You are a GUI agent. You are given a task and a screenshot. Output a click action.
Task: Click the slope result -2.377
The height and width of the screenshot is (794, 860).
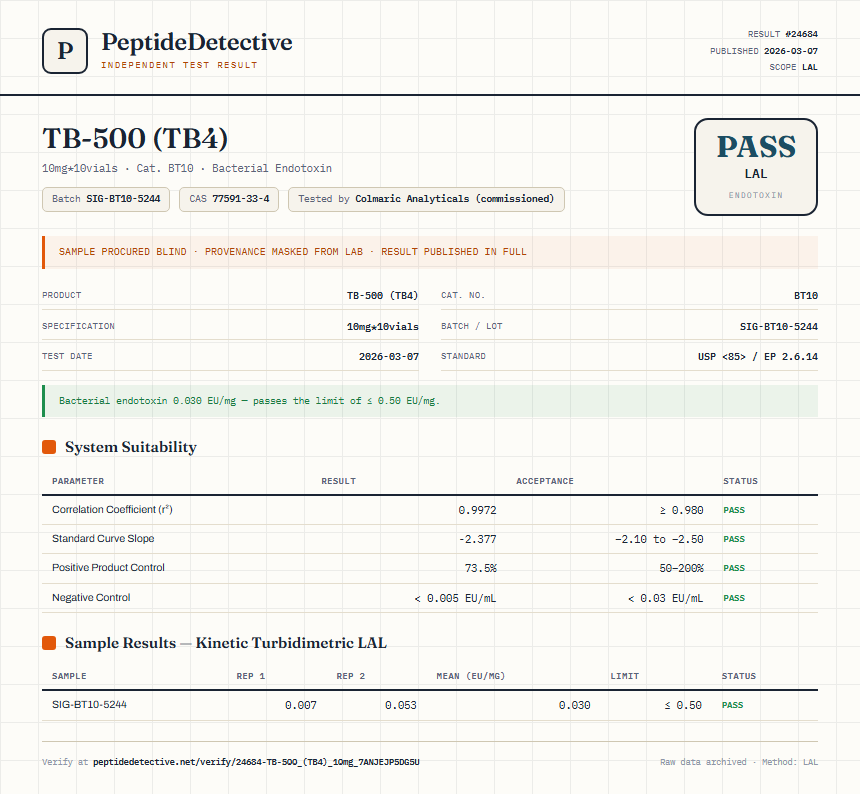click(477, 540)
